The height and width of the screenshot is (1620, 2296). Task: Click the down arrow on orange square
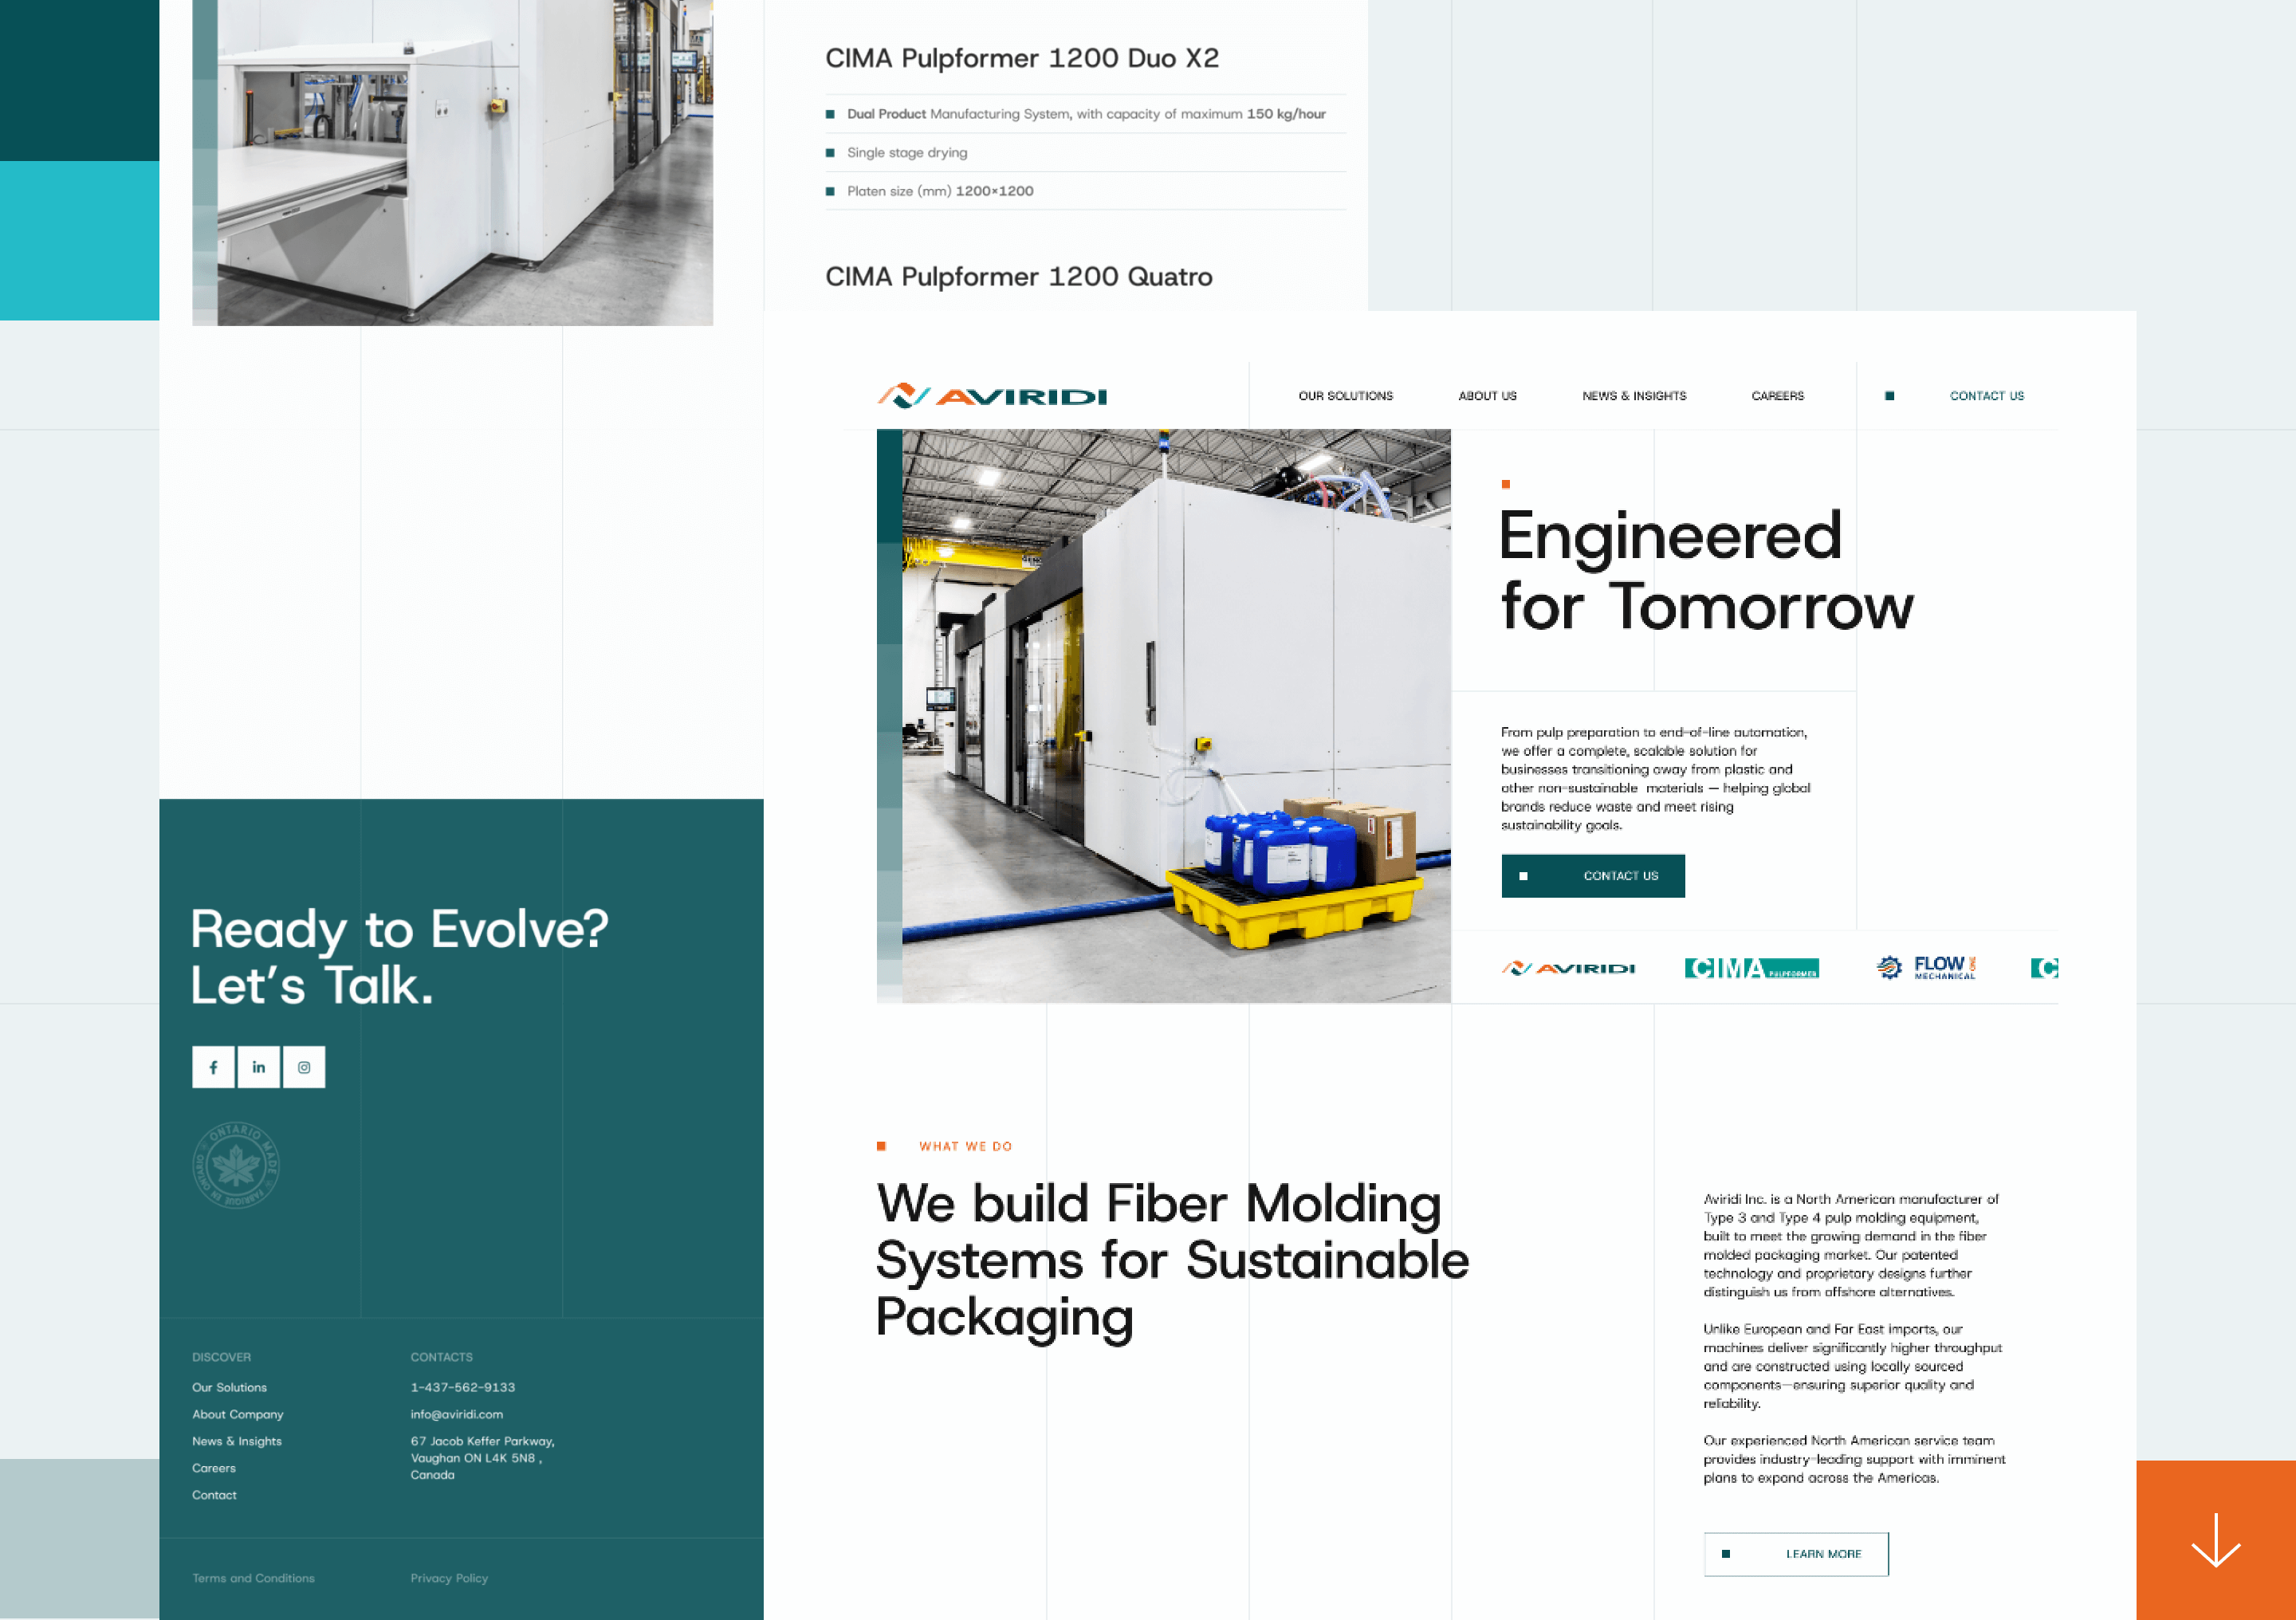(x=2215, y=1540)
